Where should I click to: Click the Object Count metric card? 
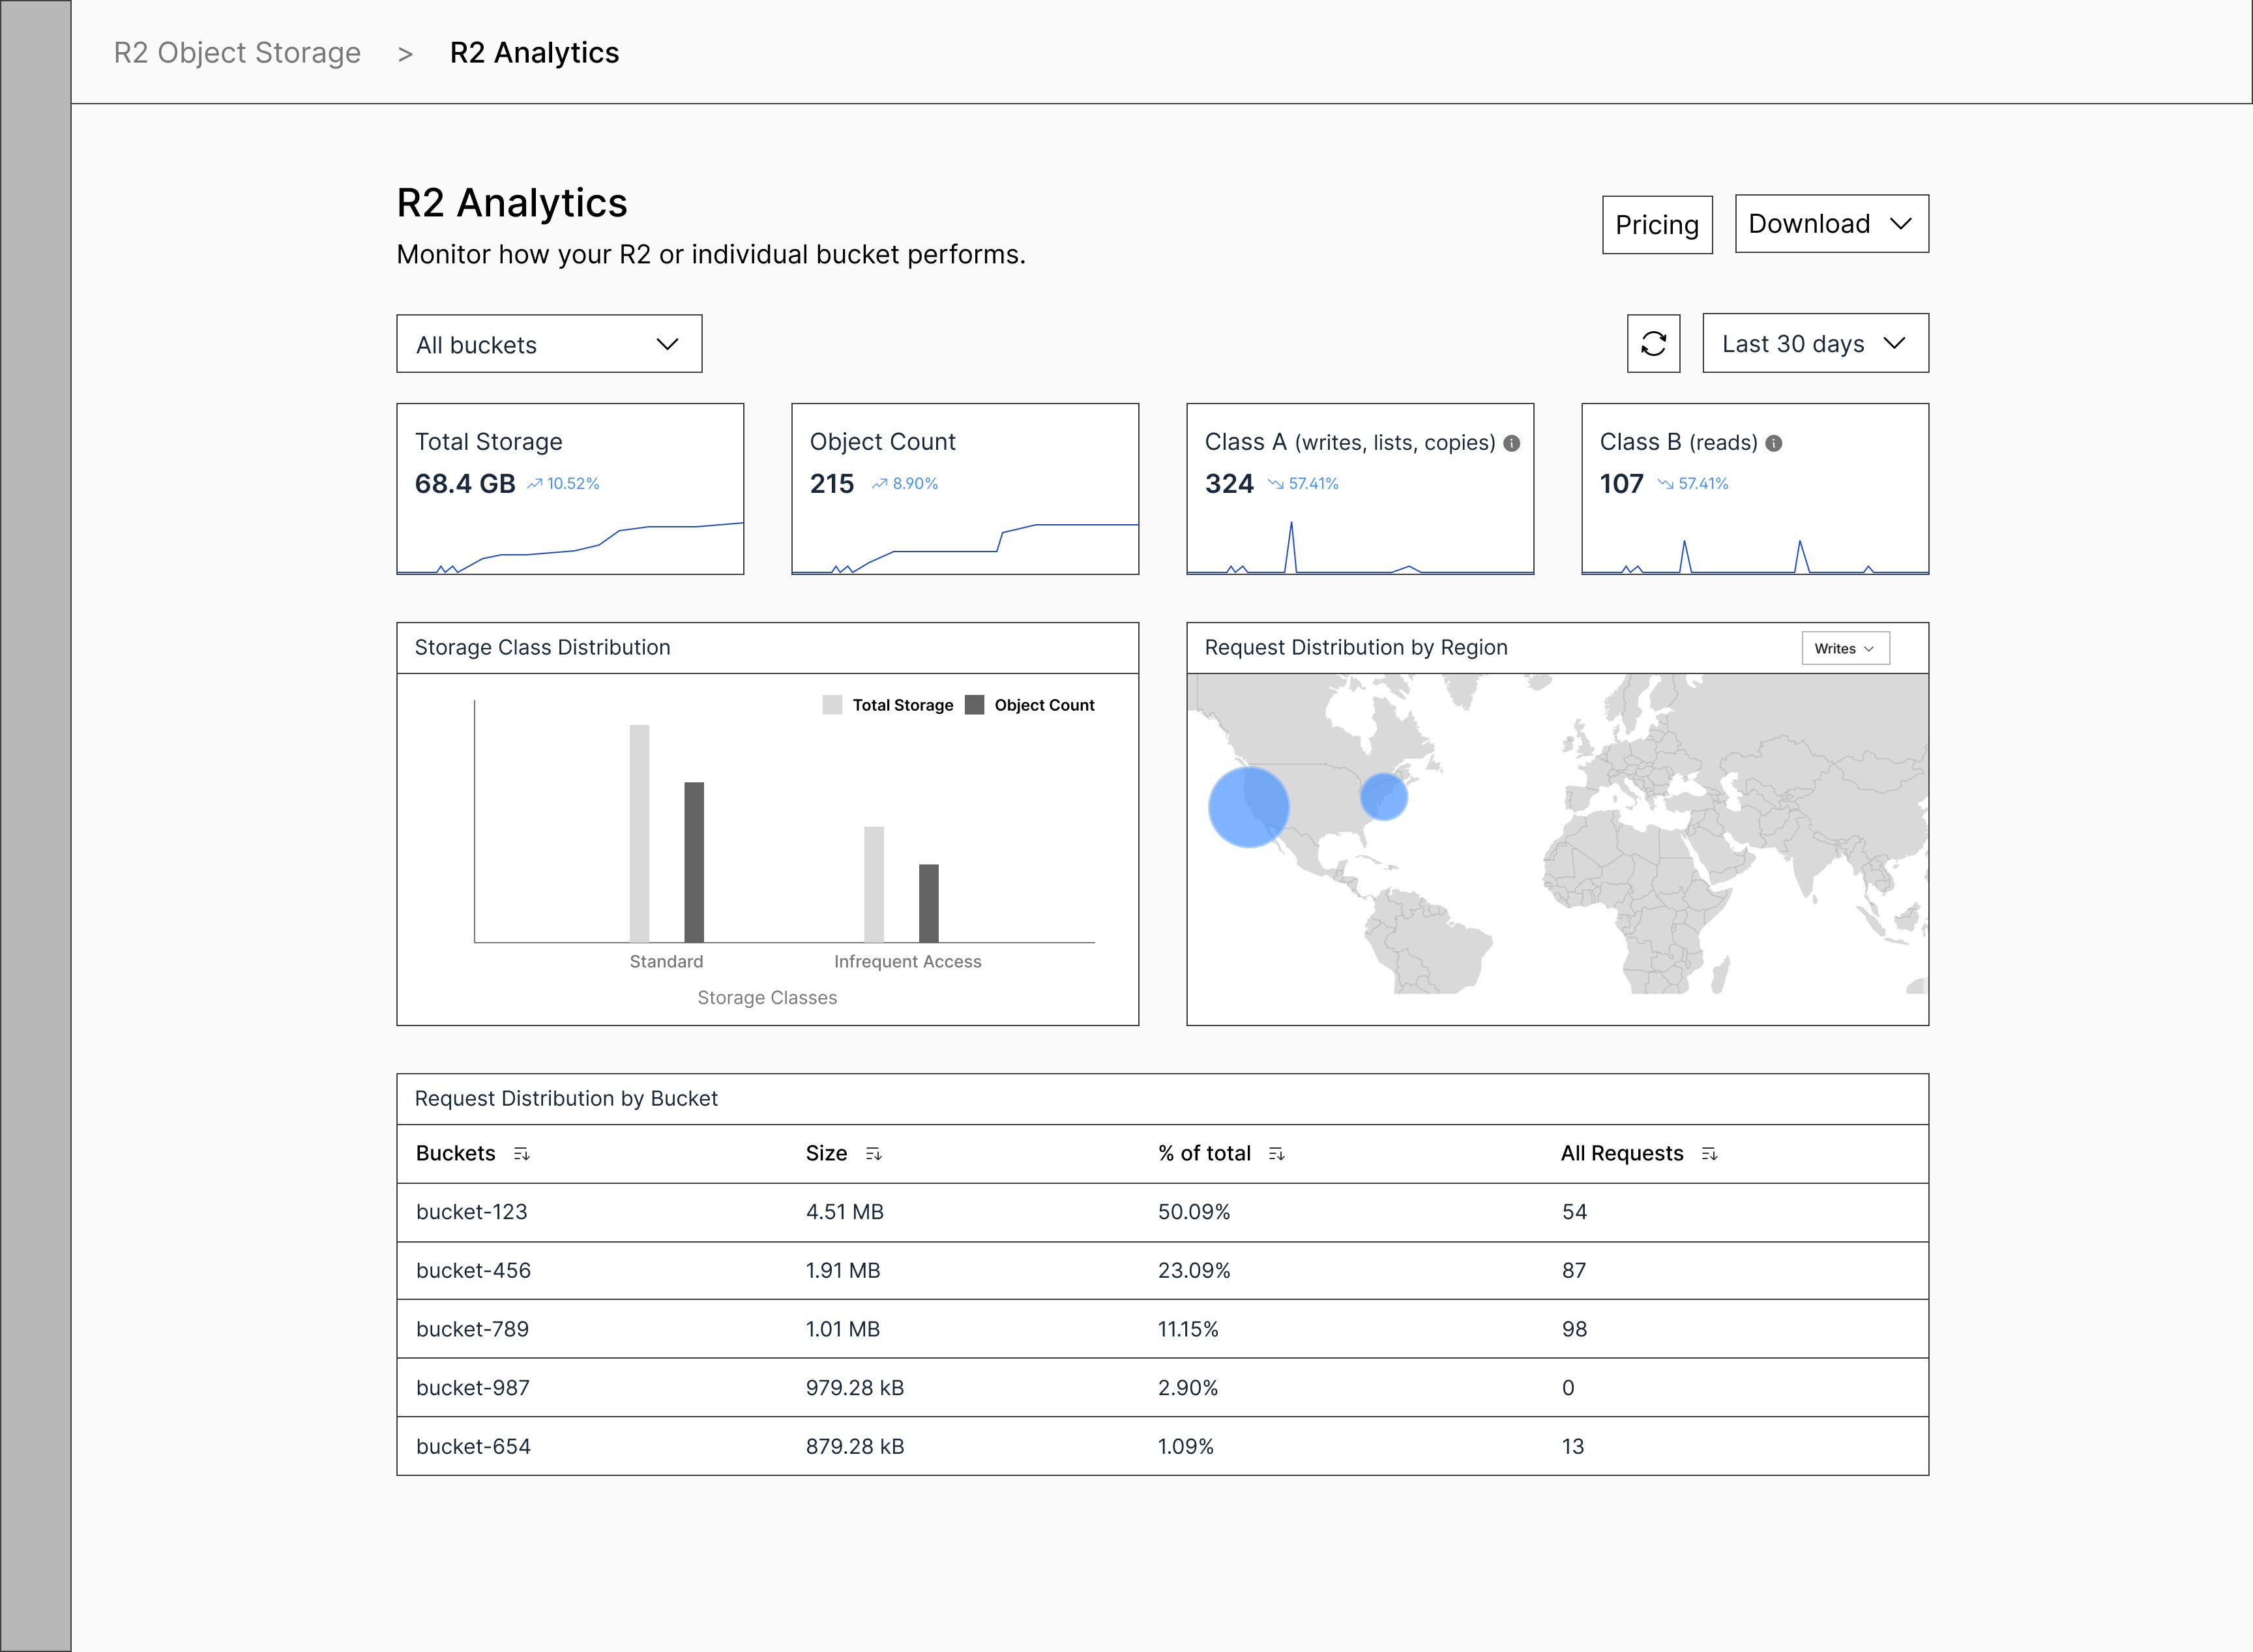click(964, 489)
